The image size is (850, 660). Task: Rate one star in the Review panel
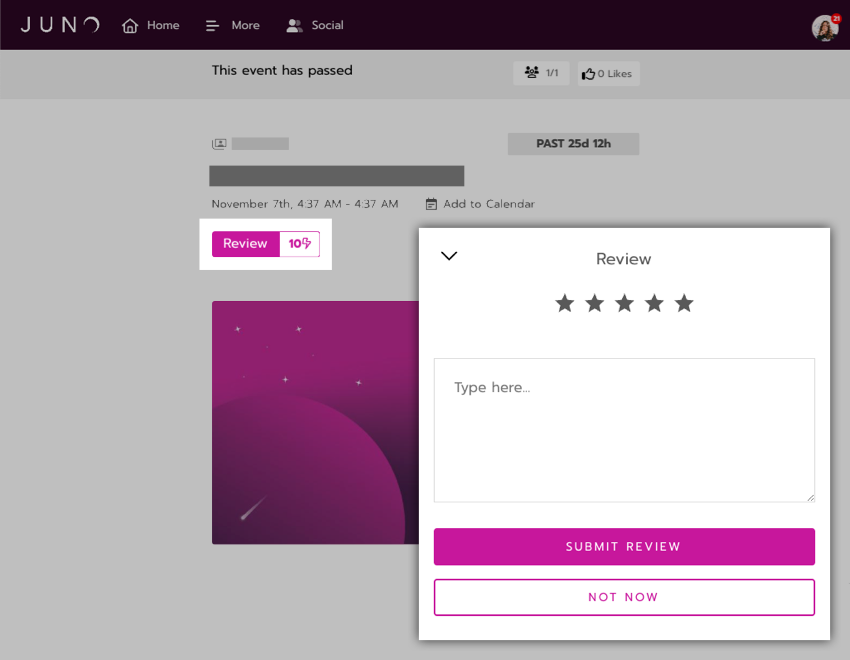pos(564,303)
